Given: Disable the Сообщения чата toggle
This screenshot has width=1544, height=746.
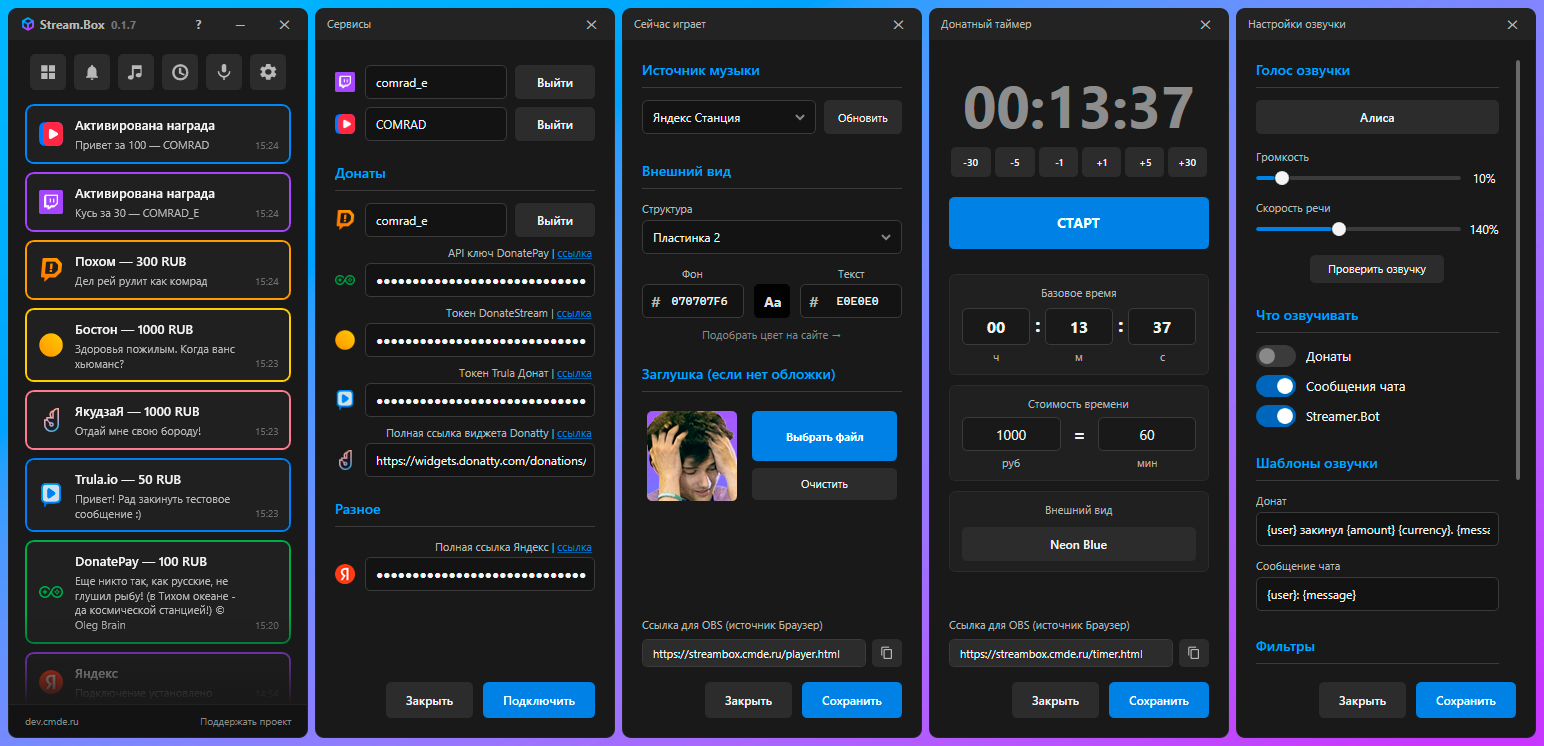Looking at the screenshot, I should click(x=1276, y=386).
